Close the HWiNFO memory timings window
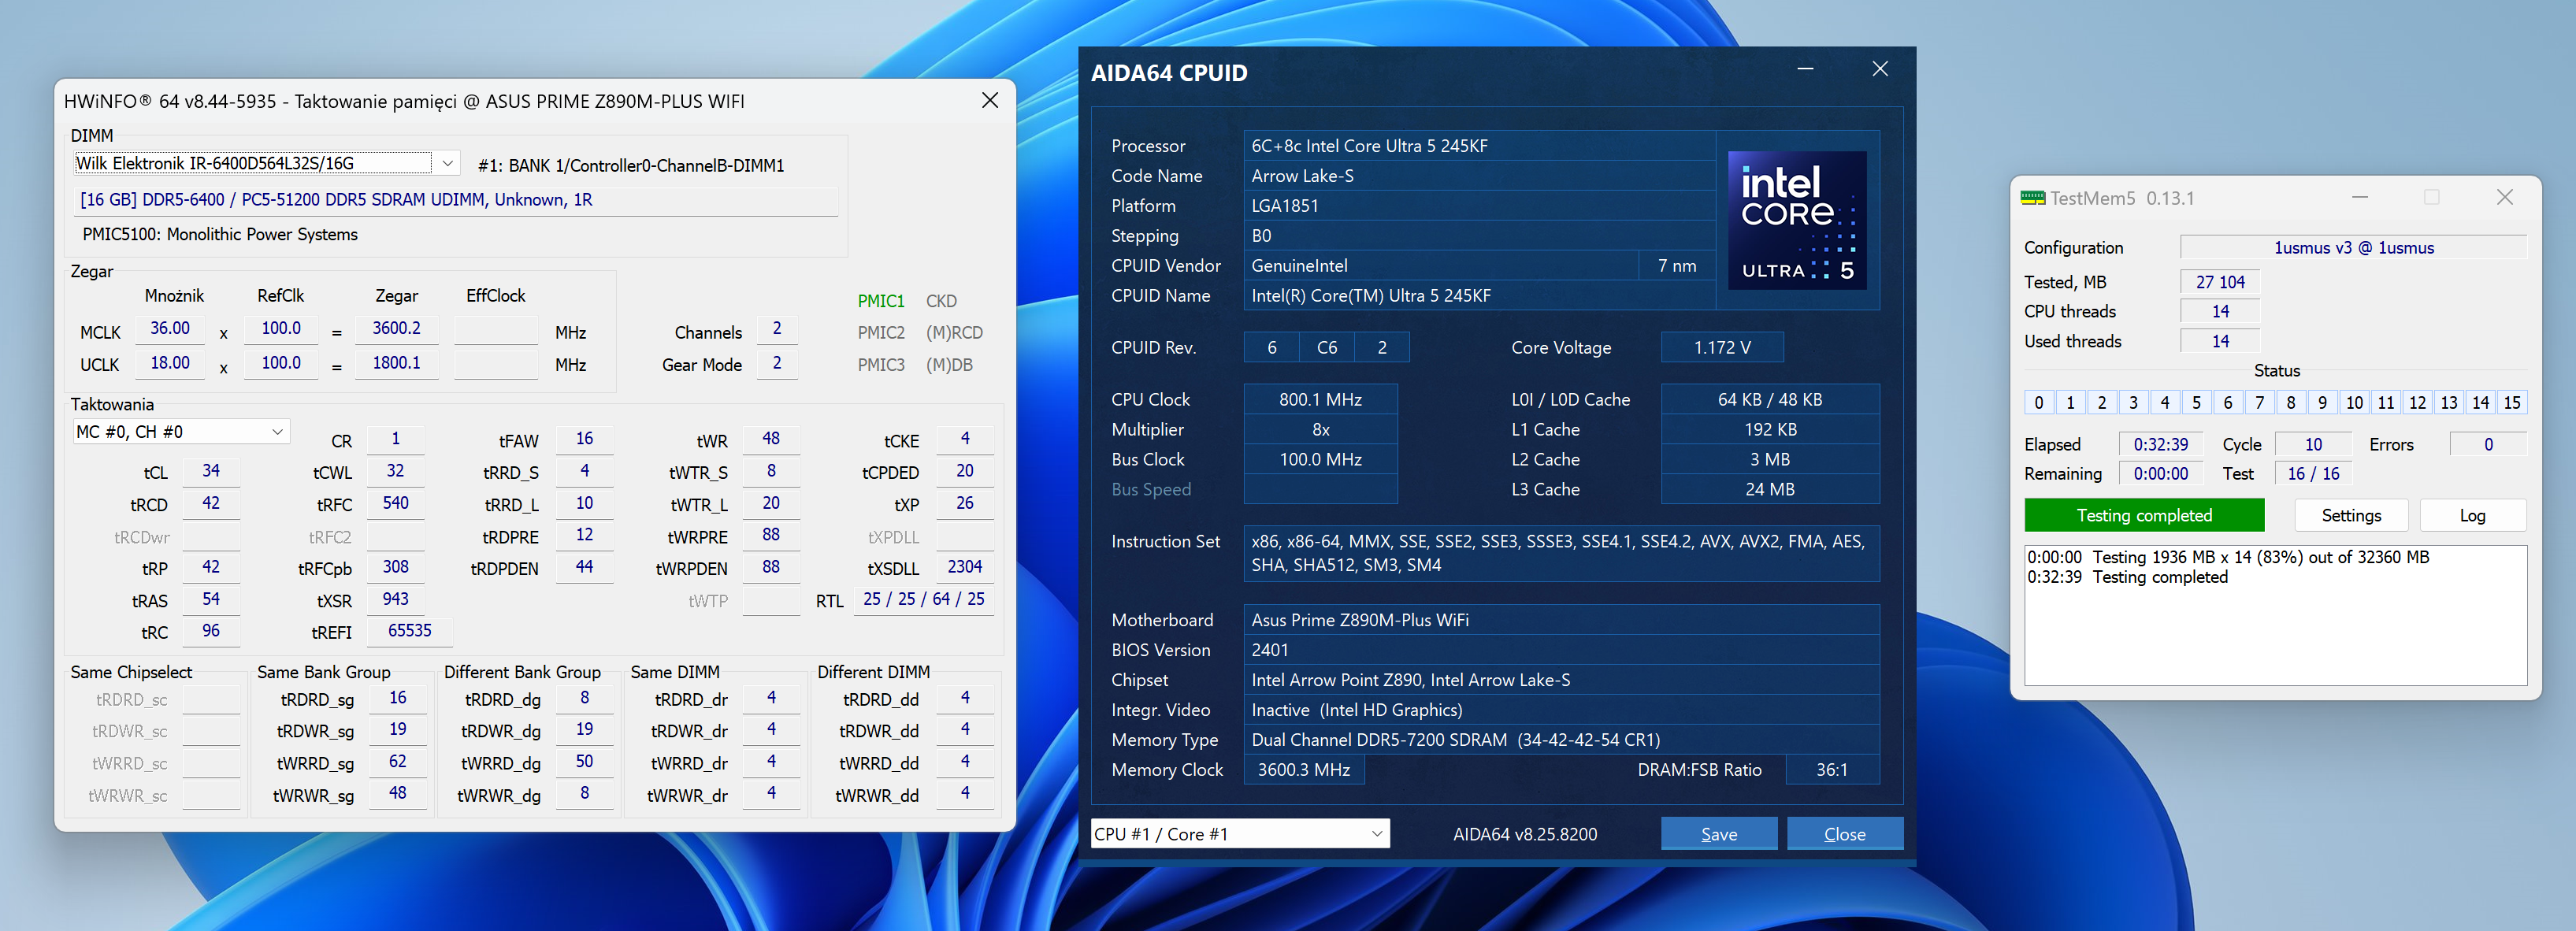 tap(989, 101)
